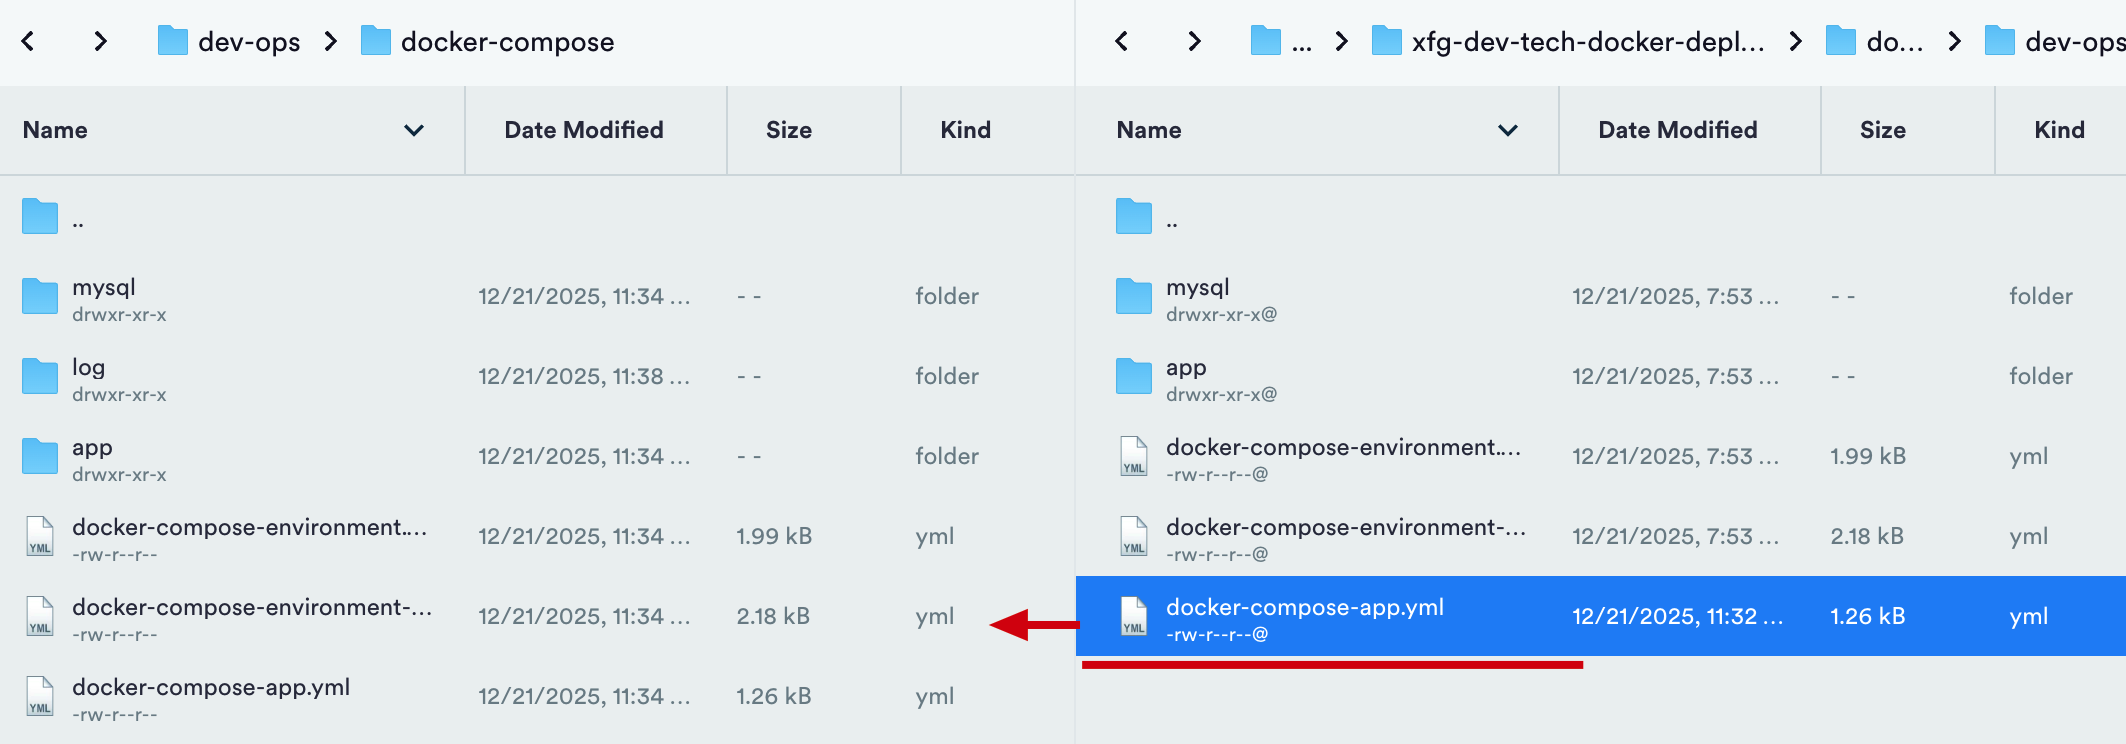This screenshot has width=2126, height=744.
Task: Open parent directory folder in right pane
Action: (x=1134, y=216)
